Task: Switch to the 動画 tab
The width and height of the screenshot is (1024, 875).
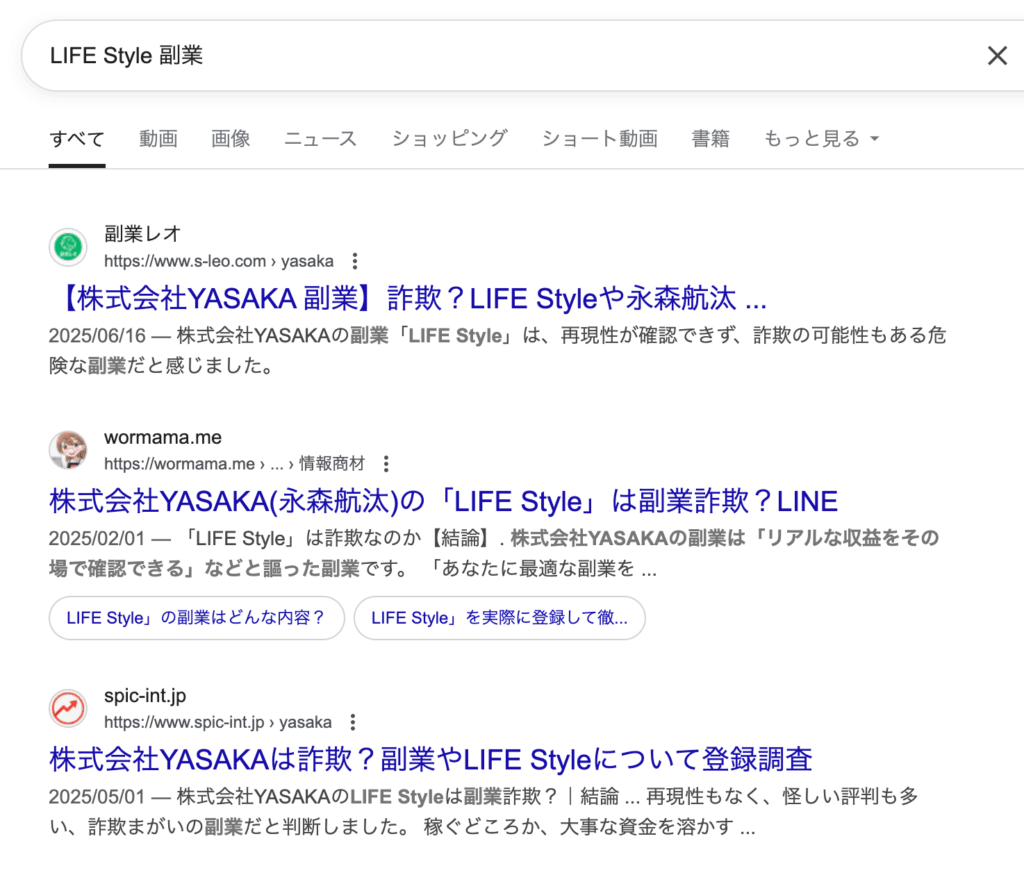Action: coord(158,138)
